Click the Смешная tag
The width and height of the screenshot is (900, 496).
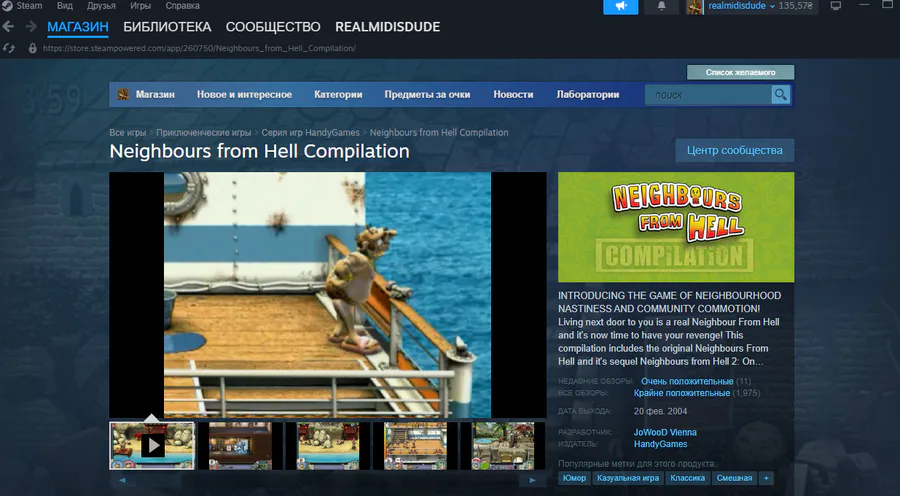[734, 478]
